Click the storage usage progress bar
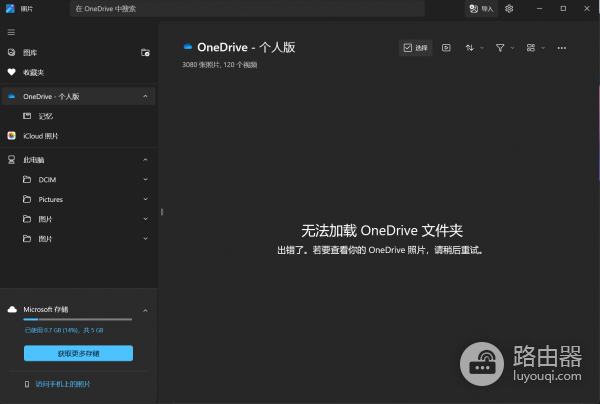Screen dimensions: 600x404 point(78,319)
